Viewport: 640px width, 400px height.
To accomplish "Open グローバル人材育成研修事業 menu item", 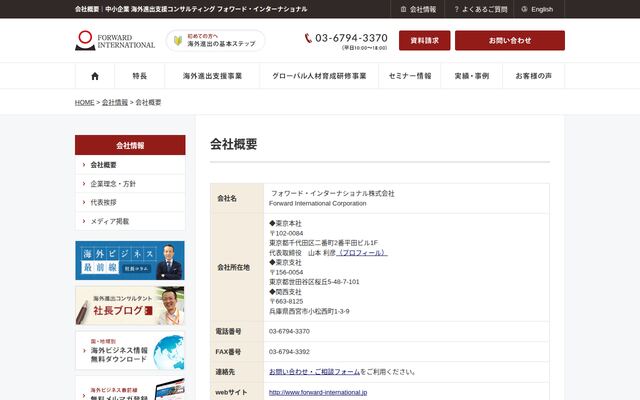I will 319,76.
